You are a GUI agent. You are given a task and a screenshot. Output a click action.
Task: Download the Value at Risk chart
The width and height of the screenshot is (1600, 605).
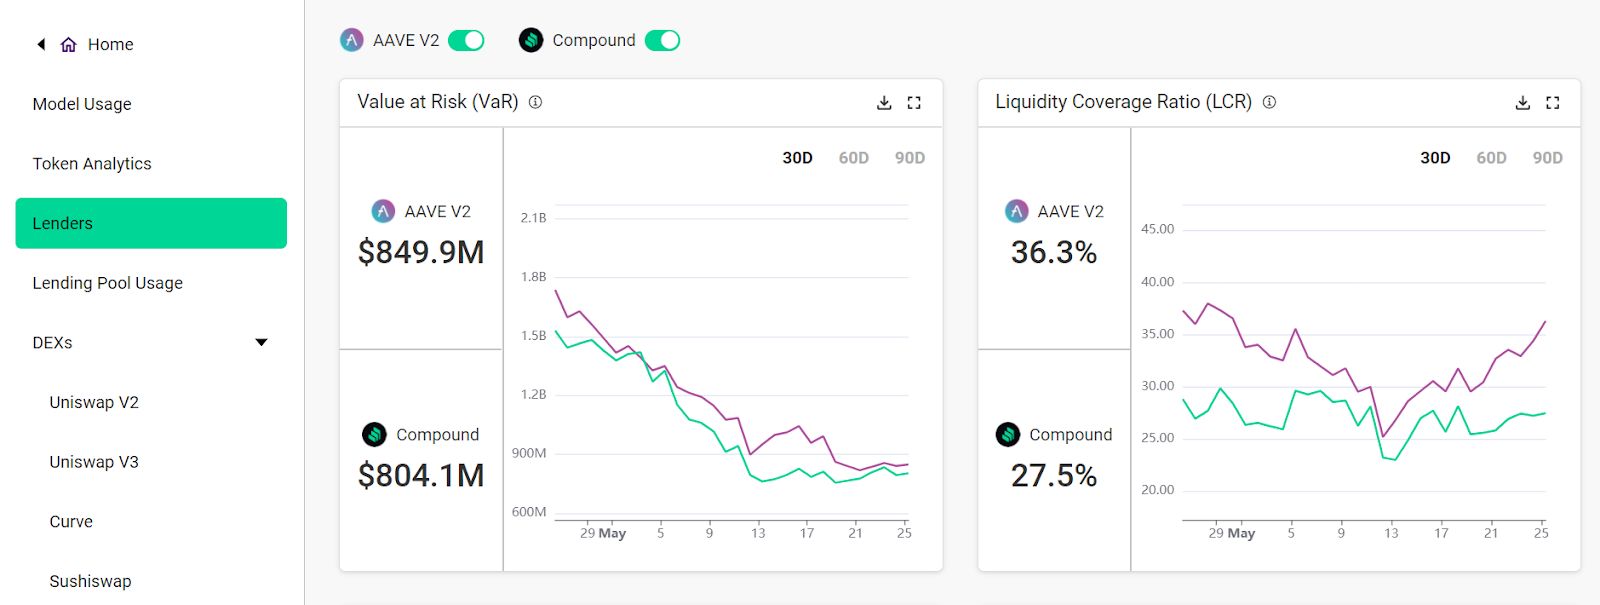click(884, 102)
